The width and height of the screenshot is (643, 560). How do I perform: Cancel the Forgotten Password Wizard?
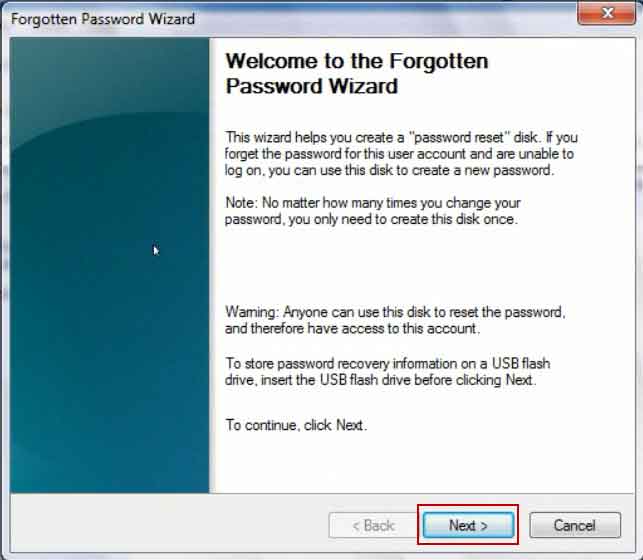[x=575, y=525]
